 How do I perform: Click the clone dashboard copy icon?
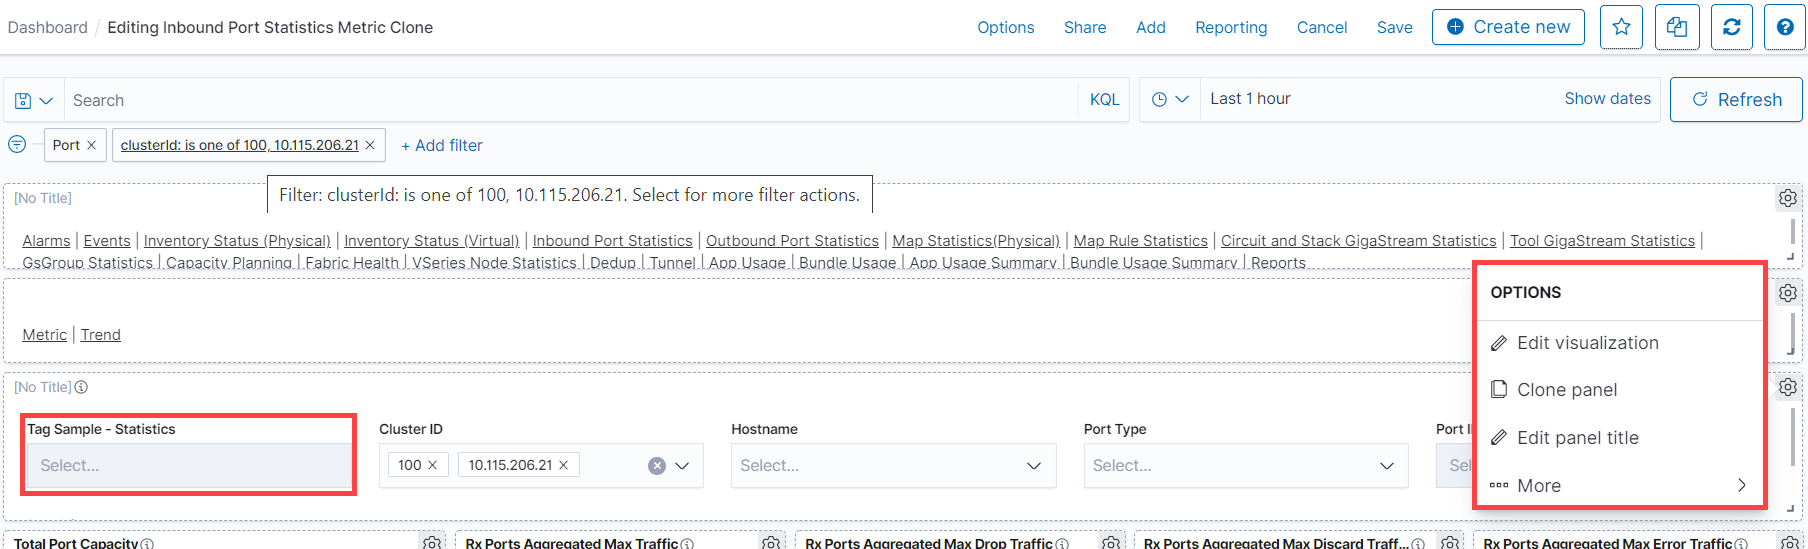pyautogui.click(x=1677, y=27)
